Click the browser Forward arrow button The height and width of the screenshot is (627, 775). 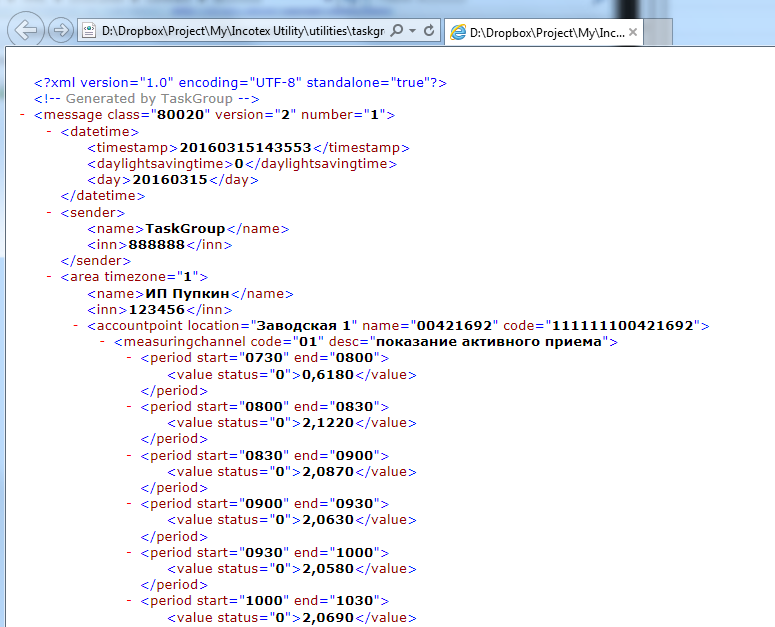pos(61,30)
